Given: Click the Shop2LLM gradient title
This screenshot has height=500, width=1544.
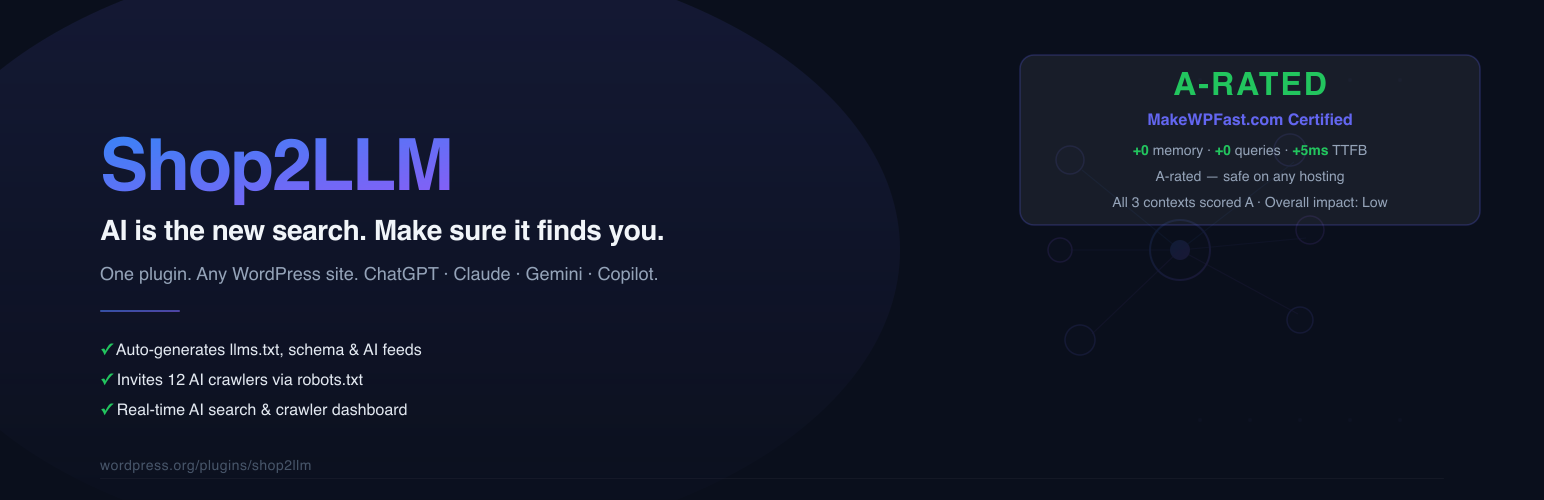Looking at the screenshot, I should click(277, 165).
